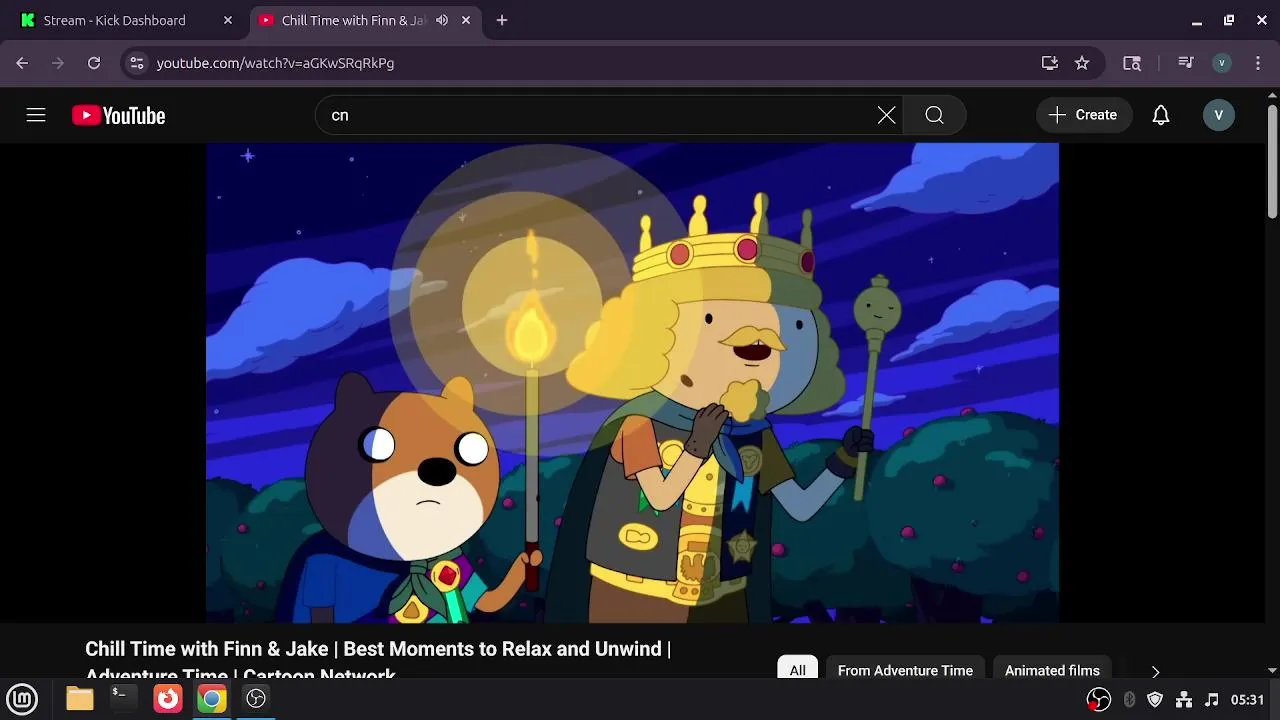Open the 05:31 clock calendar

(x=1248, y=700)
